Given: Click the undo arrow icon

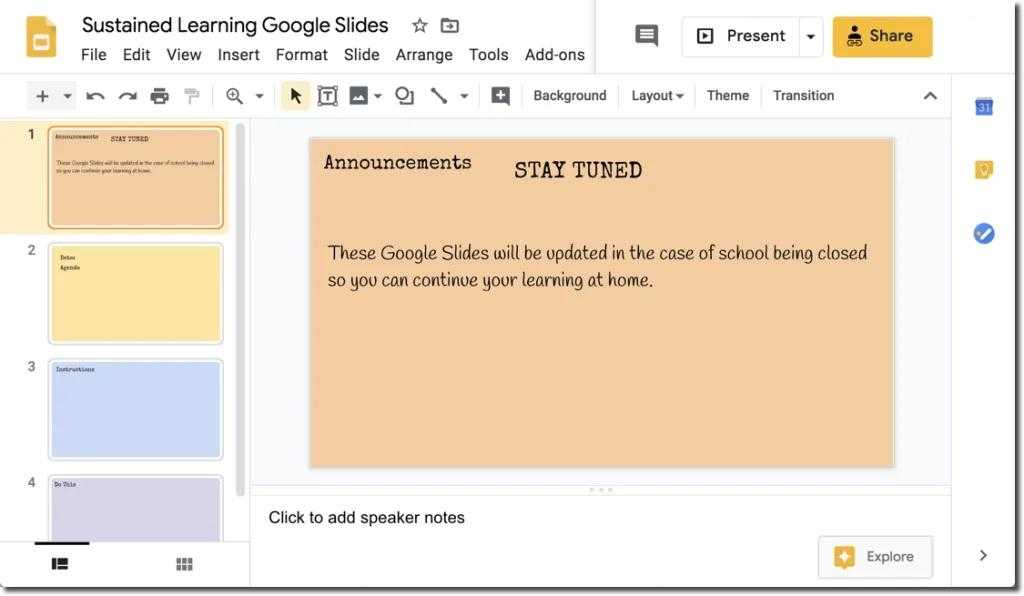Looking at the screenshot, I should tap(96, 96).
